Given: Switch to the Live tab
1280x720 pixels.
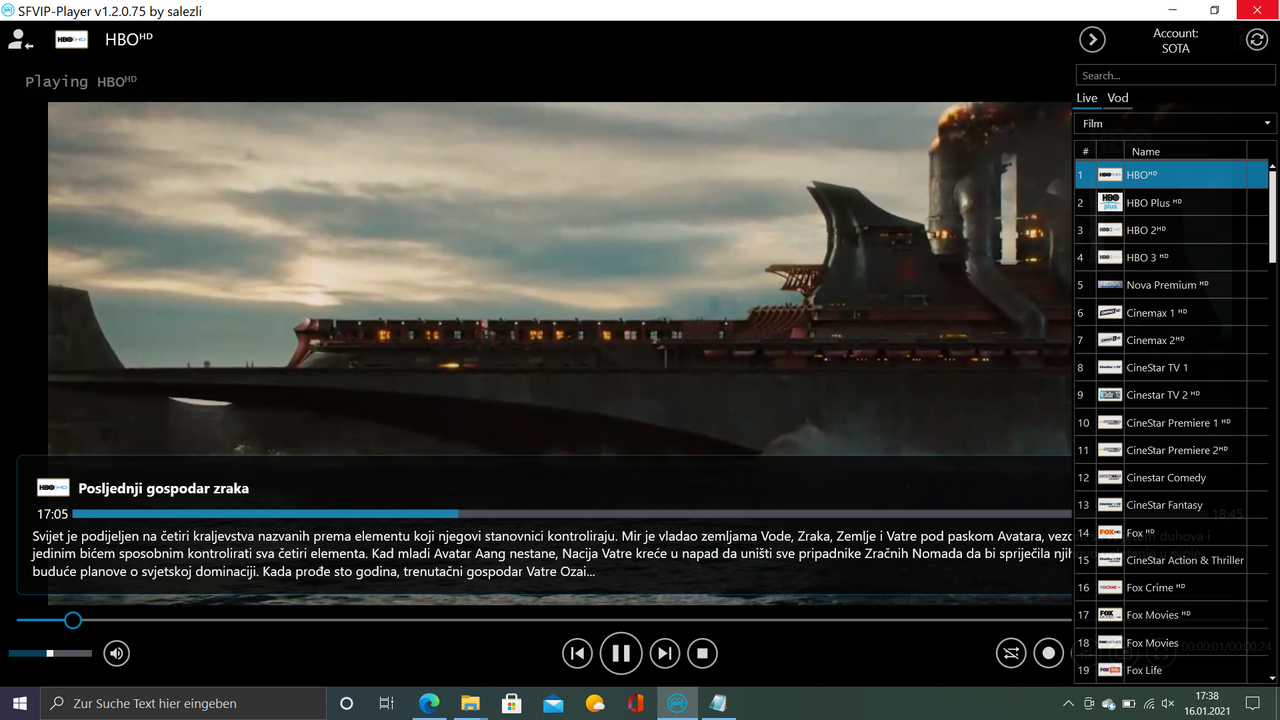Looking at the screenshot, I should pos(1087,98).
